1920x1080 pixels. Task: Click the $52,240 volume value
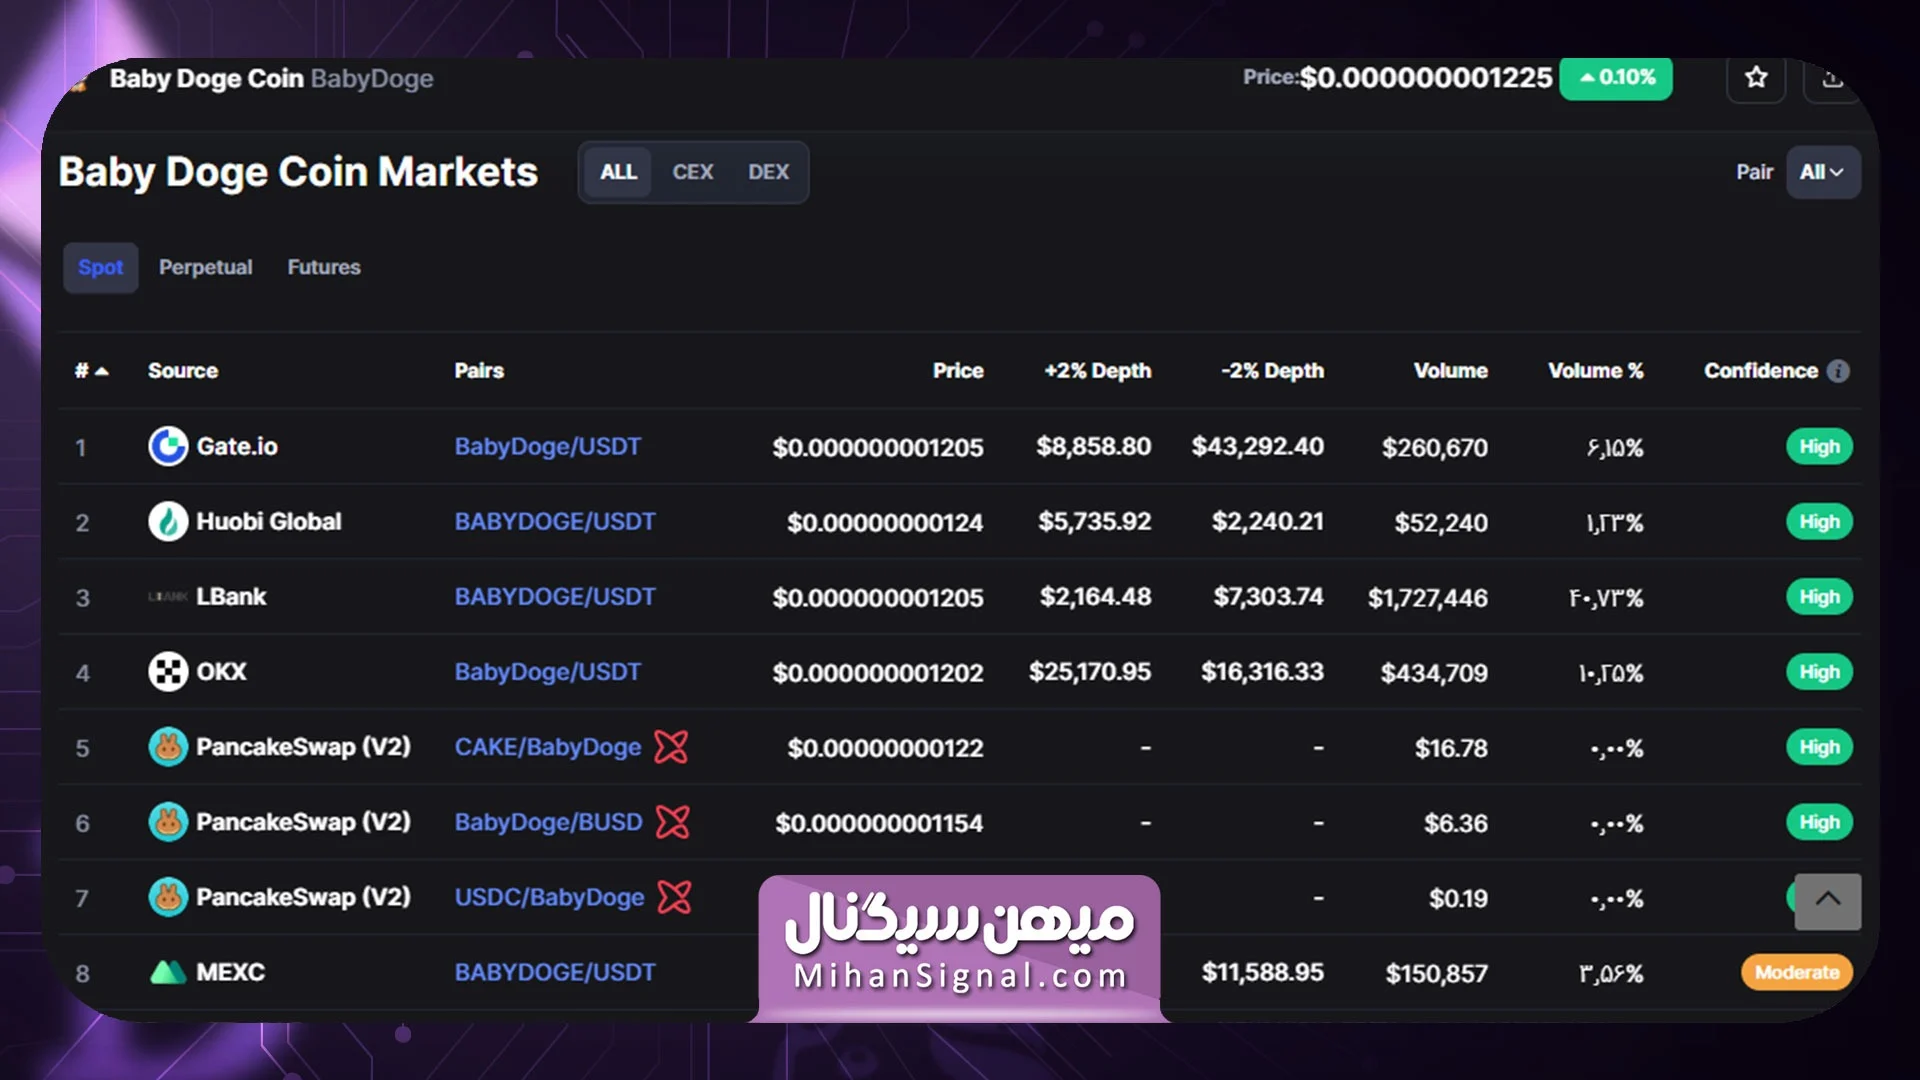pyautogui.click(x=1441, y=523)
